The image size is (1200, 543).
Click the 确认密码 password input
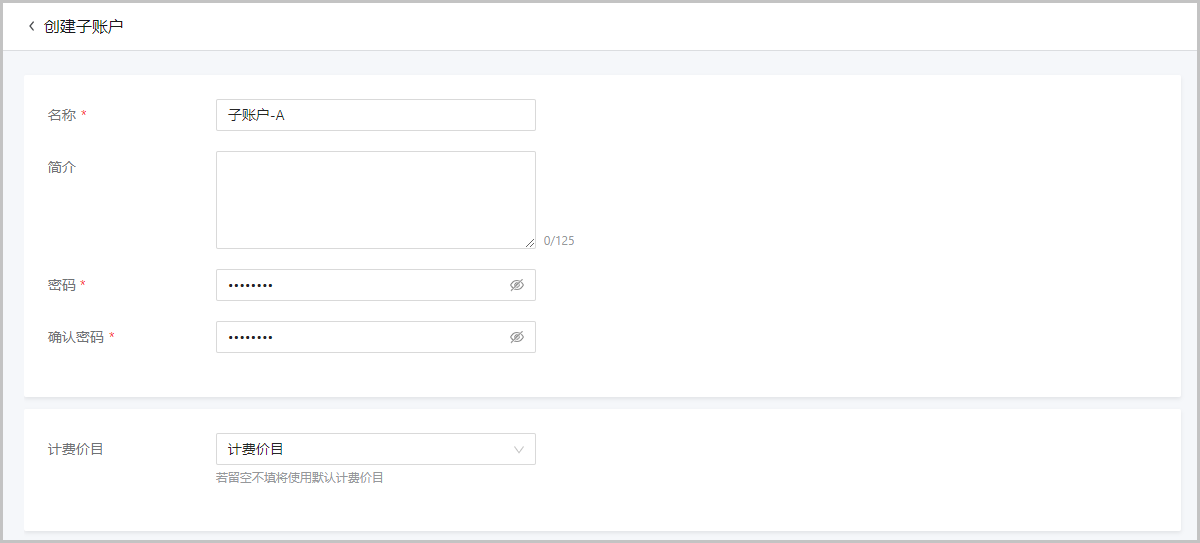point(360,337)
